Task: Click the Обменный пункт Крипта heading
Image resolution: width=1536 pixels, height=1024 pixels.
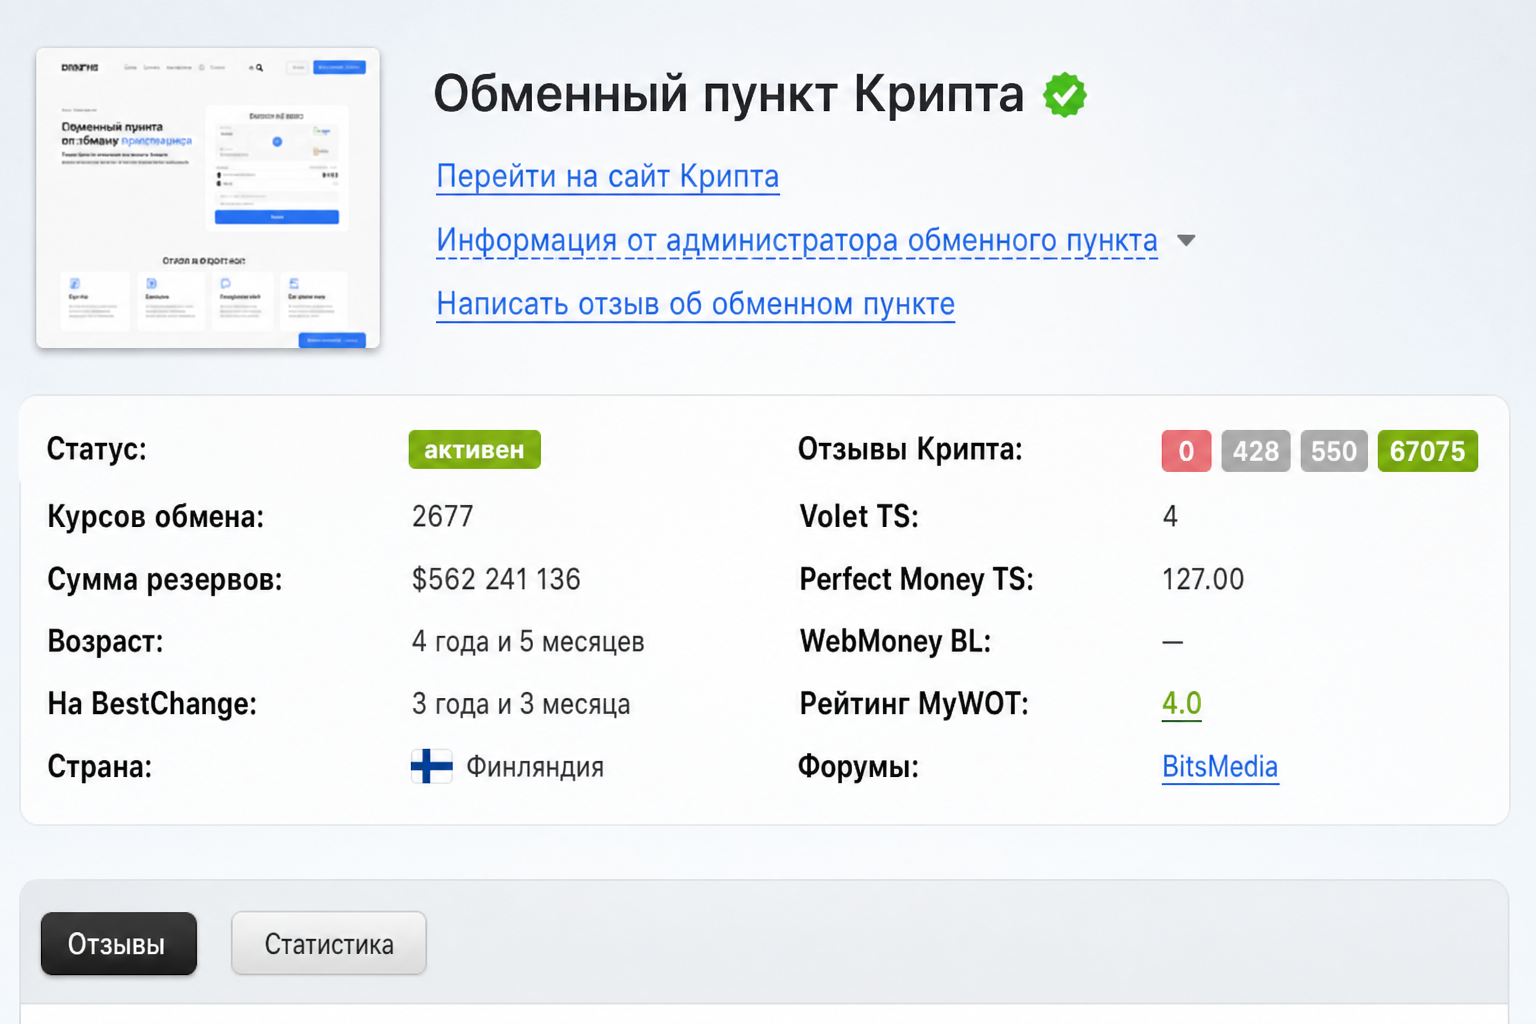Action: 729,95
